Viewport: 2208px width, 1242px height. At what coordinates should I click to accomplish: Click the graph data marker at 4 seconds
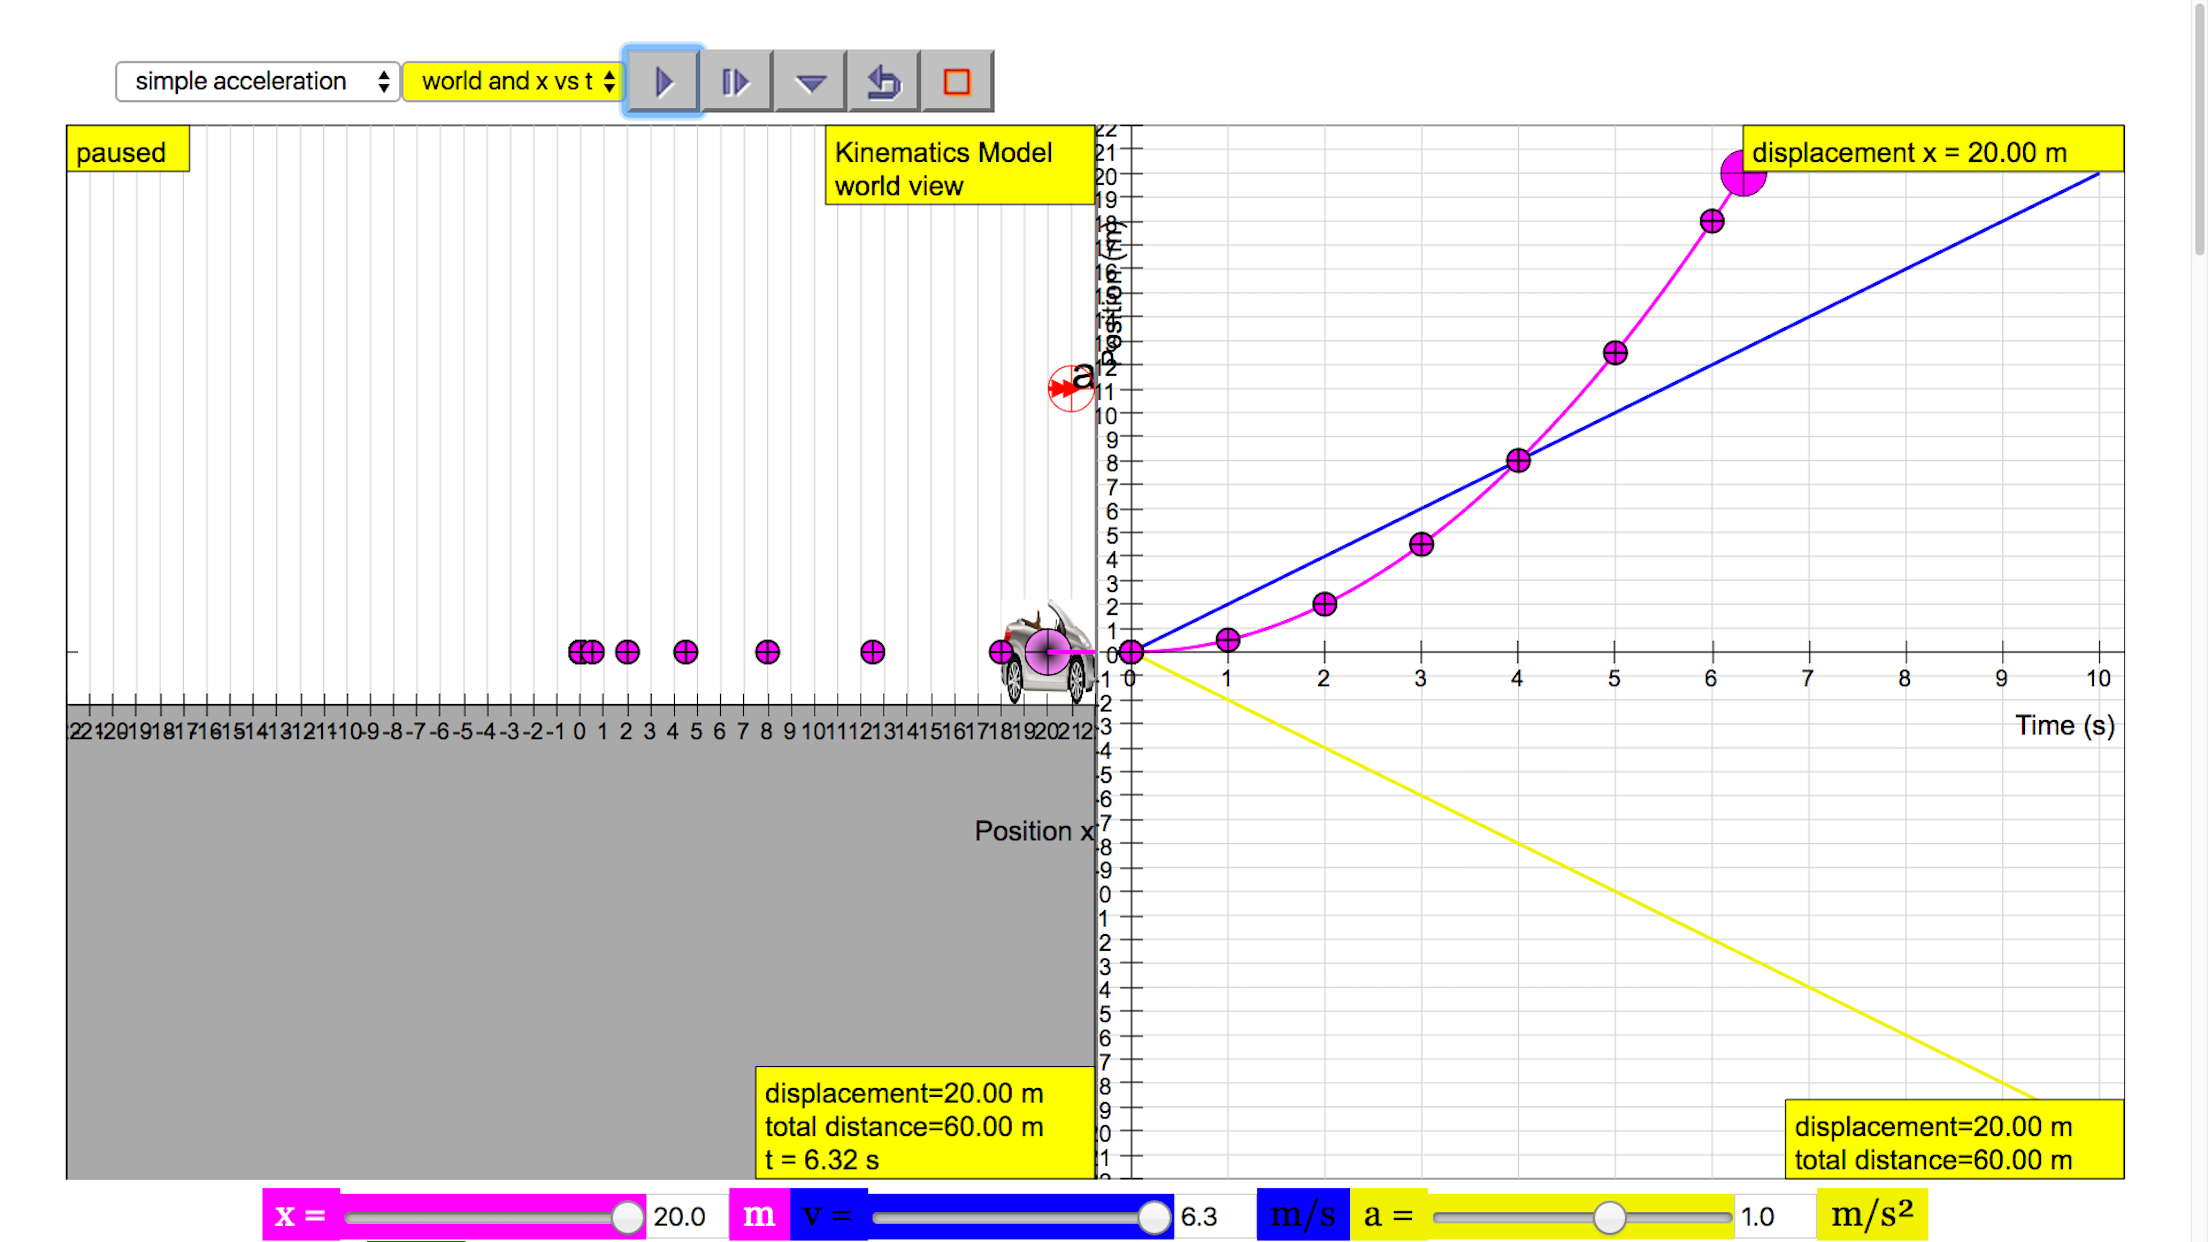[1518, 460]
